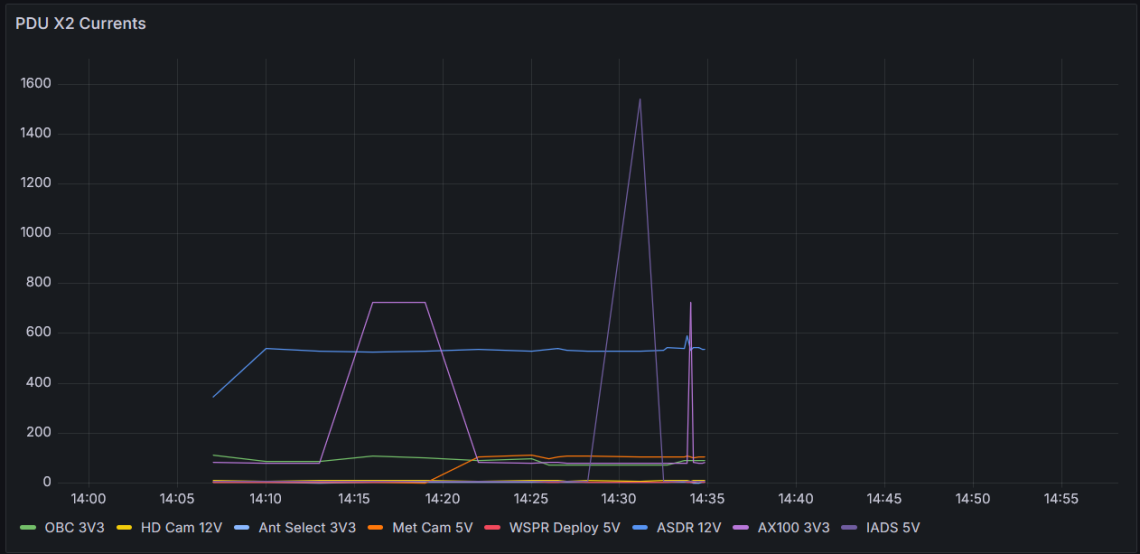Image resolution: width=1140 pixels, height=554 pixels.
Task: Toggle the IADS 5V legend series
Action: click(x=893, y=528)
